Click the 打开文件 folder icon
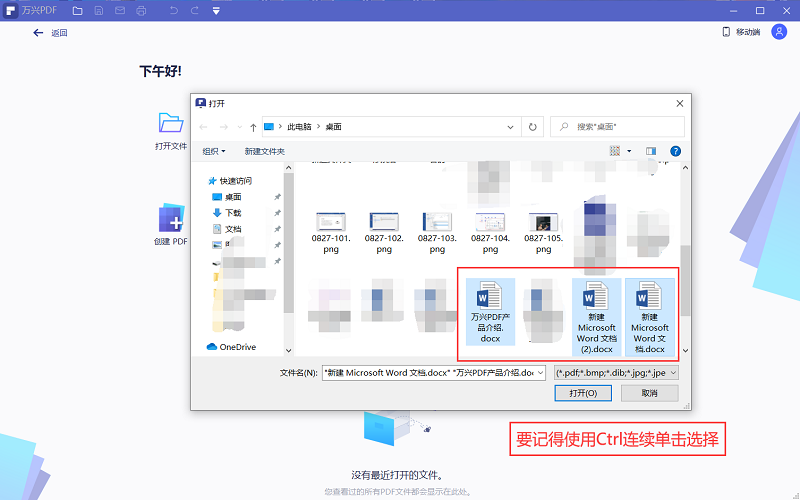 pos(171,123)
